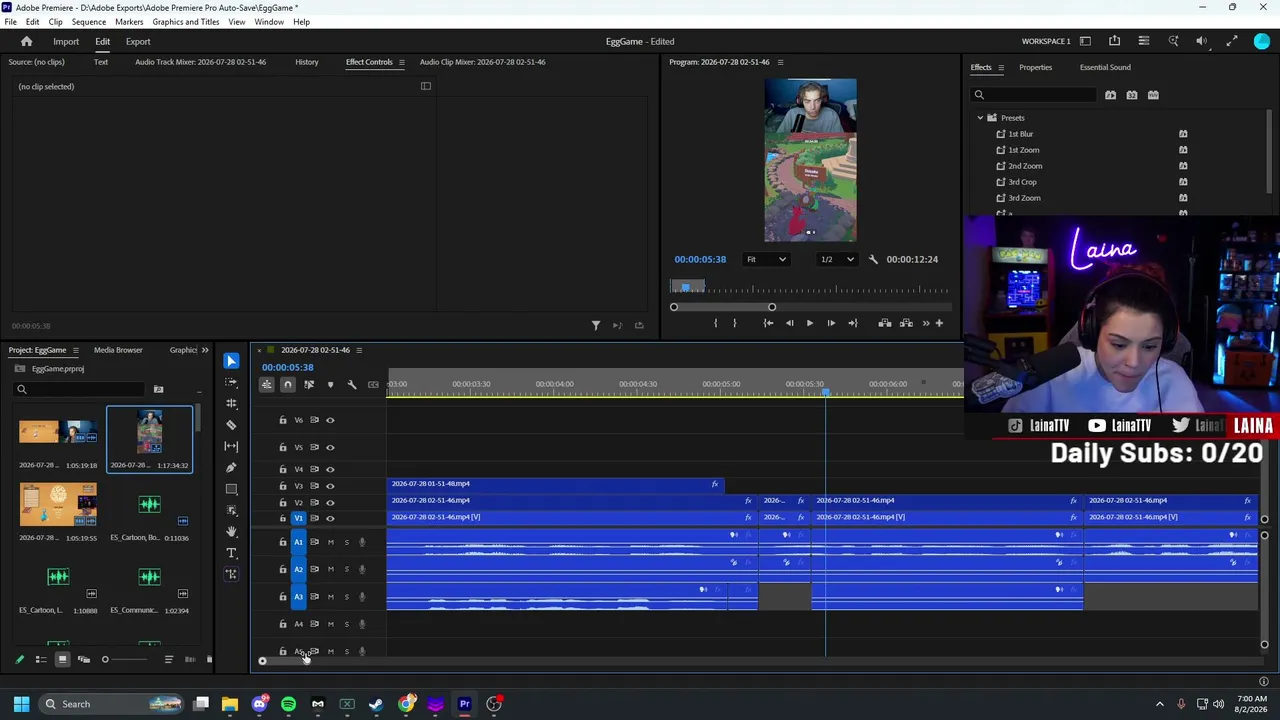Open Quick Export share icon
The width and height of the screenshot is (1280, 720).
pyautogui.click(x=1114, y=41)
